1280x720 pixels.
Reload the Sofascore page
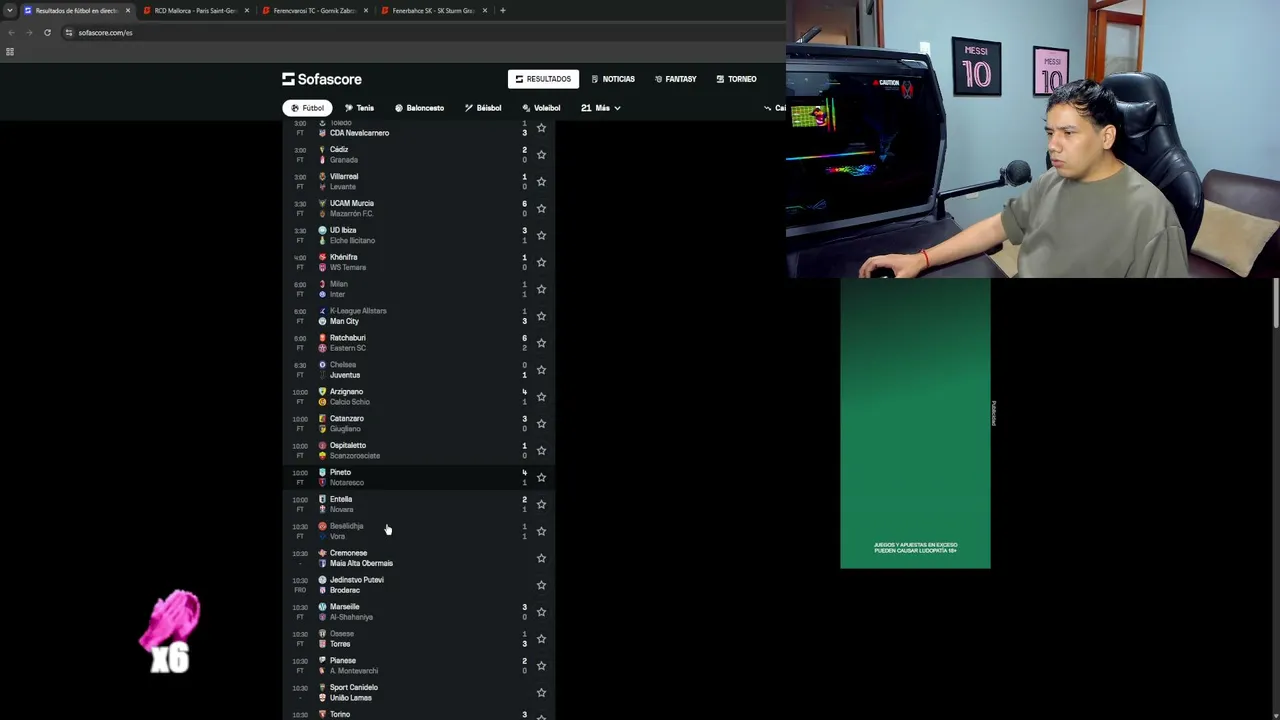47,32
